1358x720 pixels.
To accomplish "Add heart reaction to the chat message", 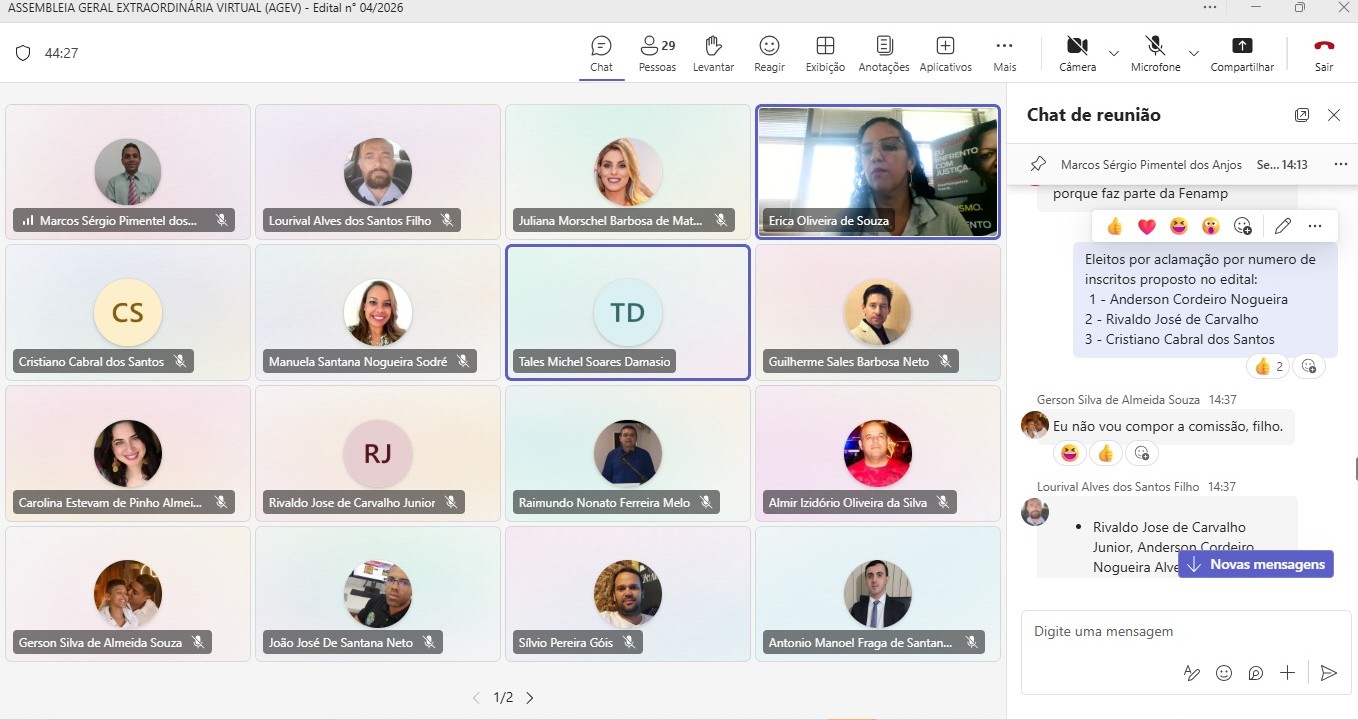I will [1147, 226].
